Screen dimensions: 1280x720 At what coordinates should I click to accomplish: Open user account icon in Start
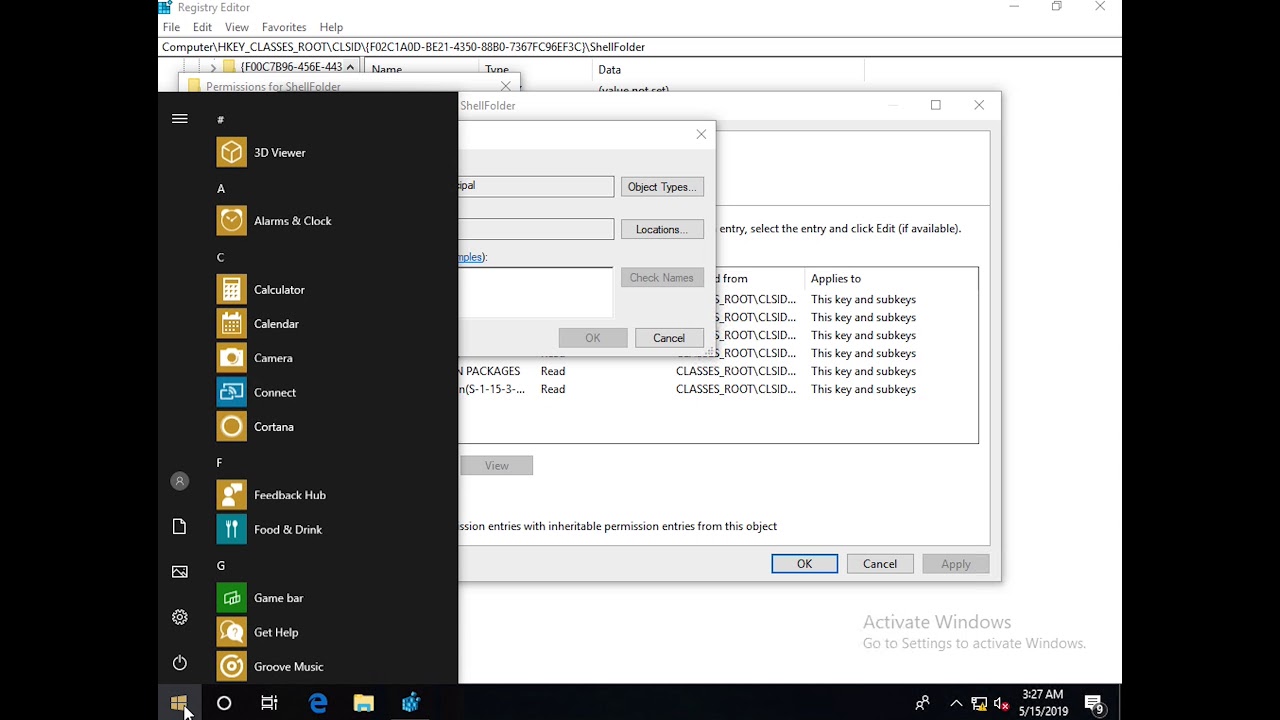[x=180, y=481]
